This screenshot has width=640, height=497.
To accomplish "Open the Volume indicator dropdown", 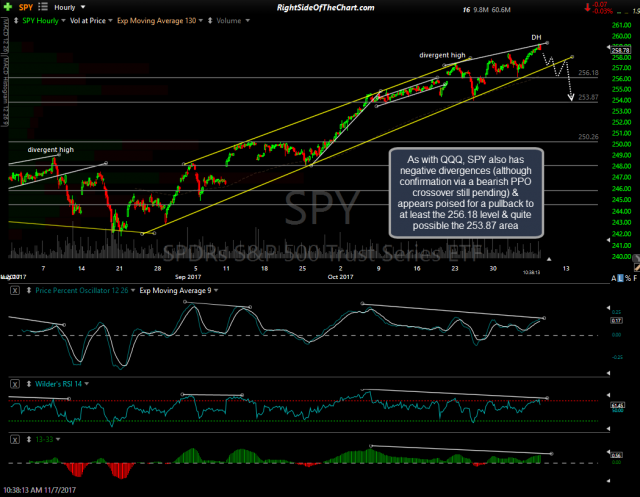I will click(247, 20).
